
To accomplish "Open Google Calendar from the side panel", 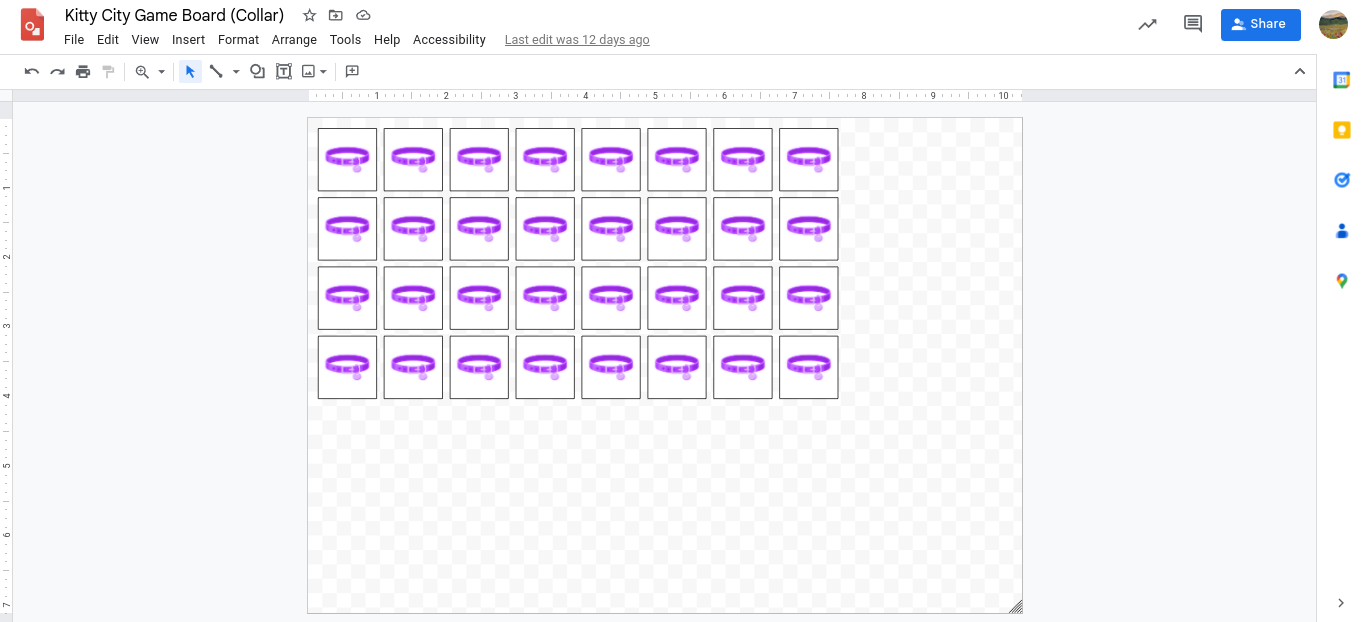I will pos(1340,80).
